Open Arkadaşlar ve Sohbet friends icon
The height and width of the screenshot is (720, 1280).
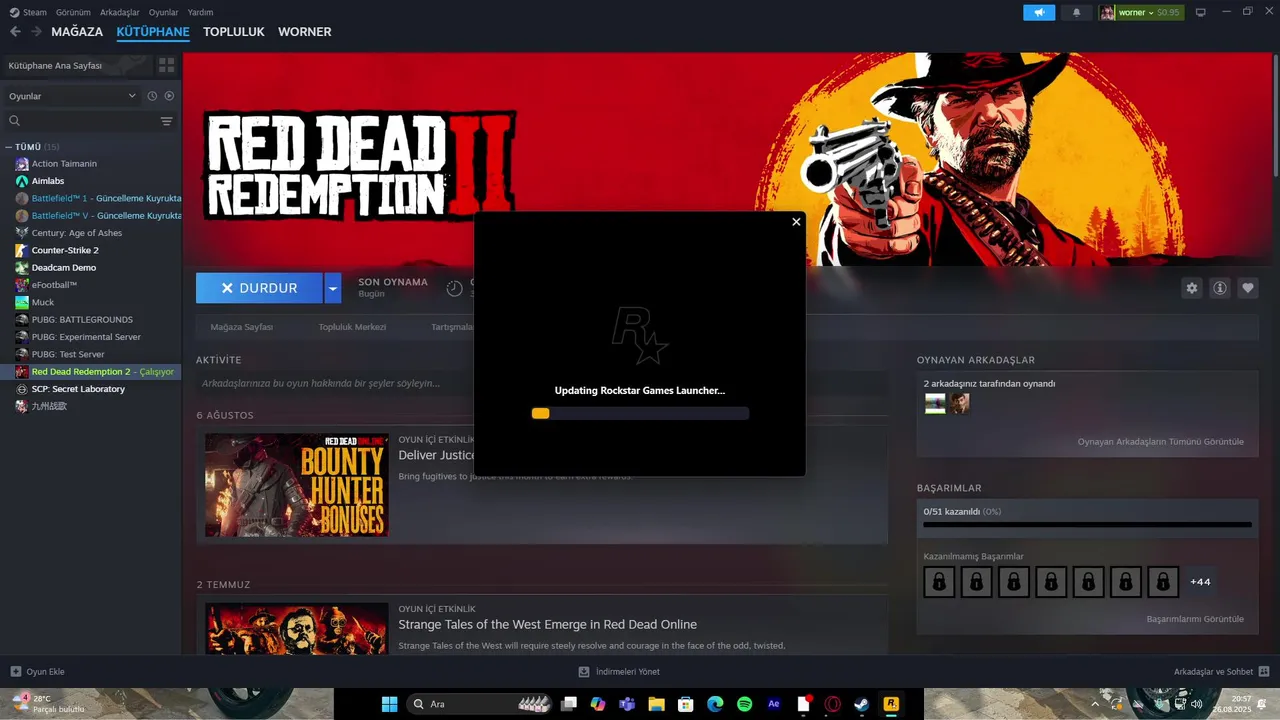point(1264,672)
